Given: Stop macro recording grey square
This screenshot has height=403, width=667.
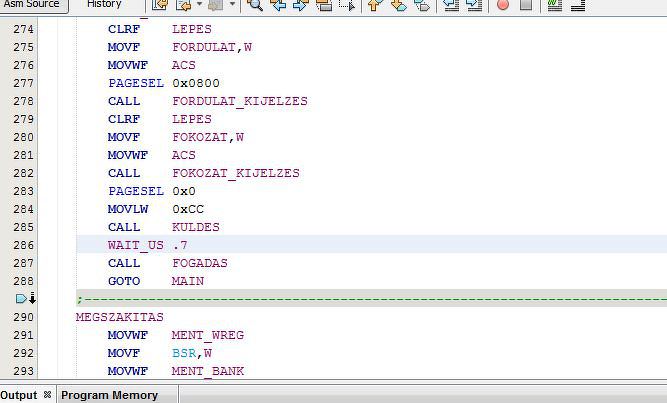Looking at the screenshot, I should point(526,5).
